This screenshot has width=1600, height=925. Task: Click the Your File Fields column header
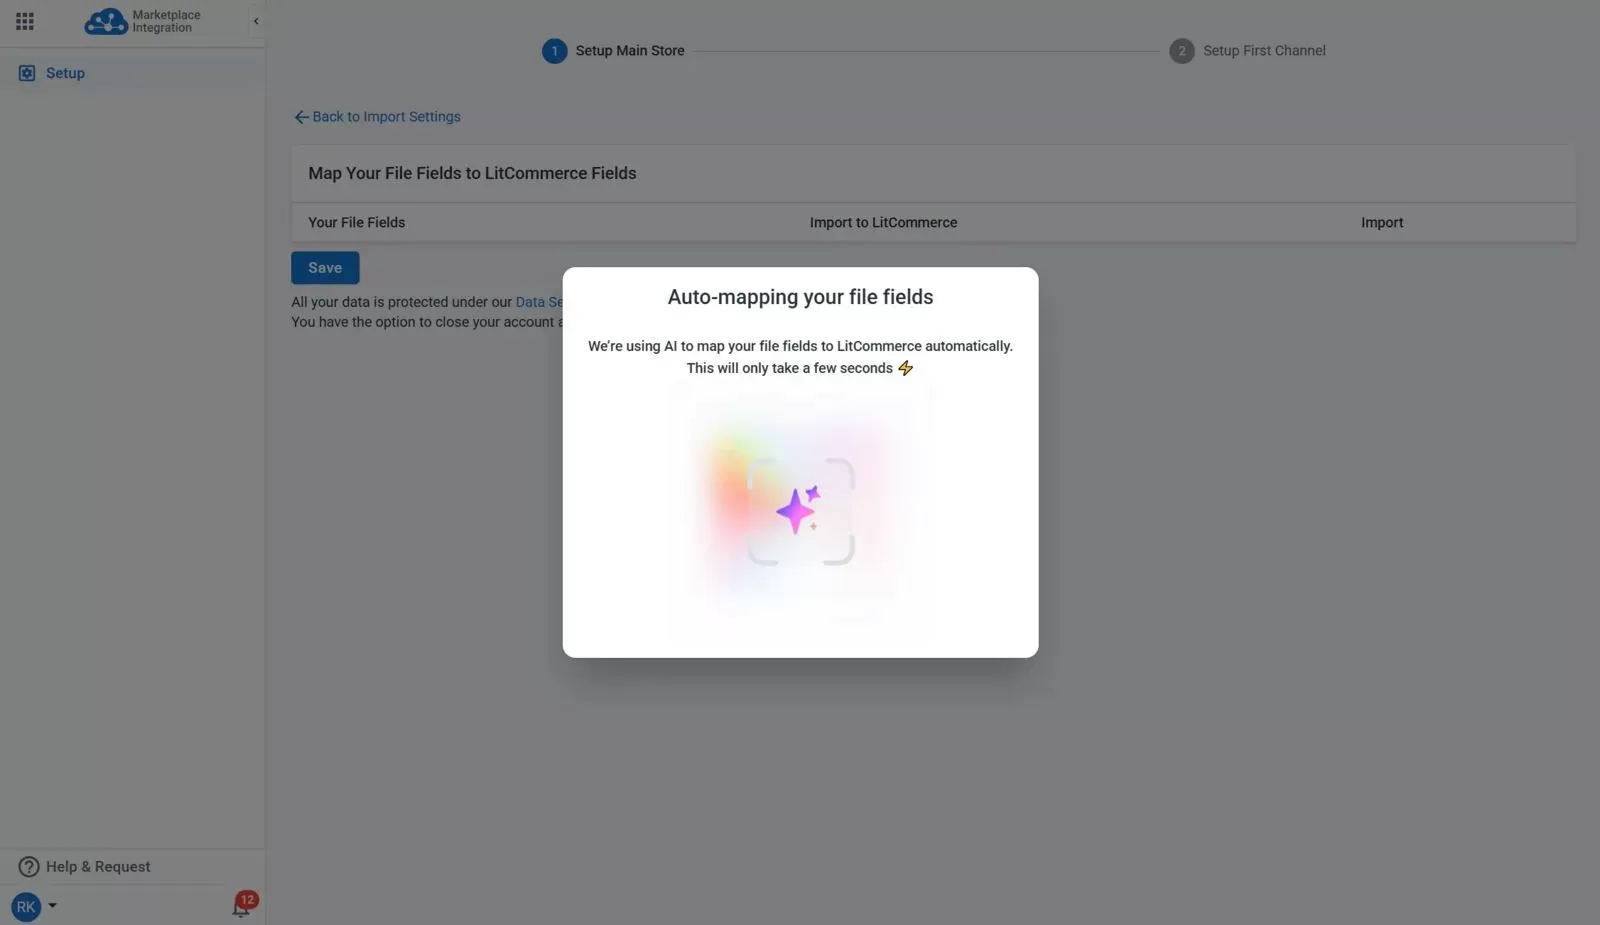pyautogui.click(x=356, y=222)
